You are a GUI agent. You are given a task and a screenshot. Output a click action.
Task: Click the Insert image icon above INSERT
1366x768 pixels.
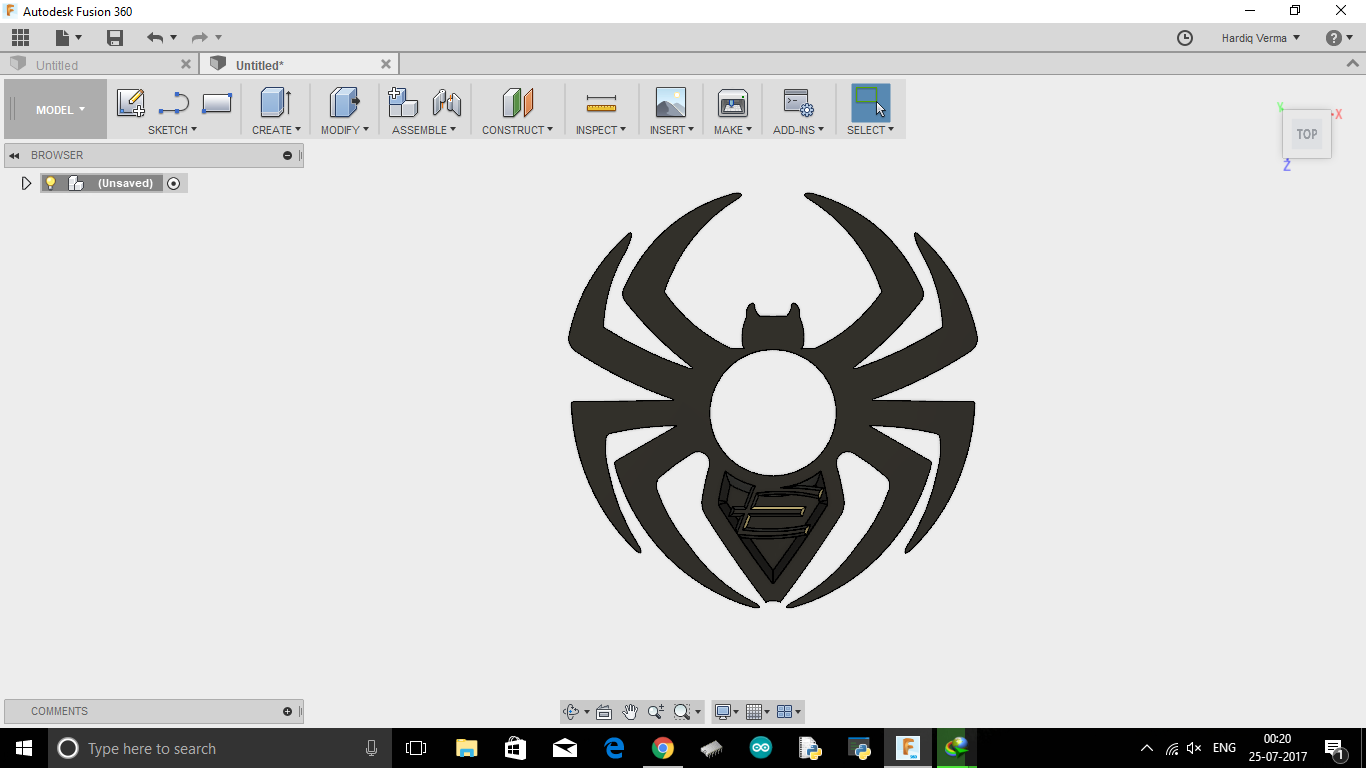click(x=671, y=102)
